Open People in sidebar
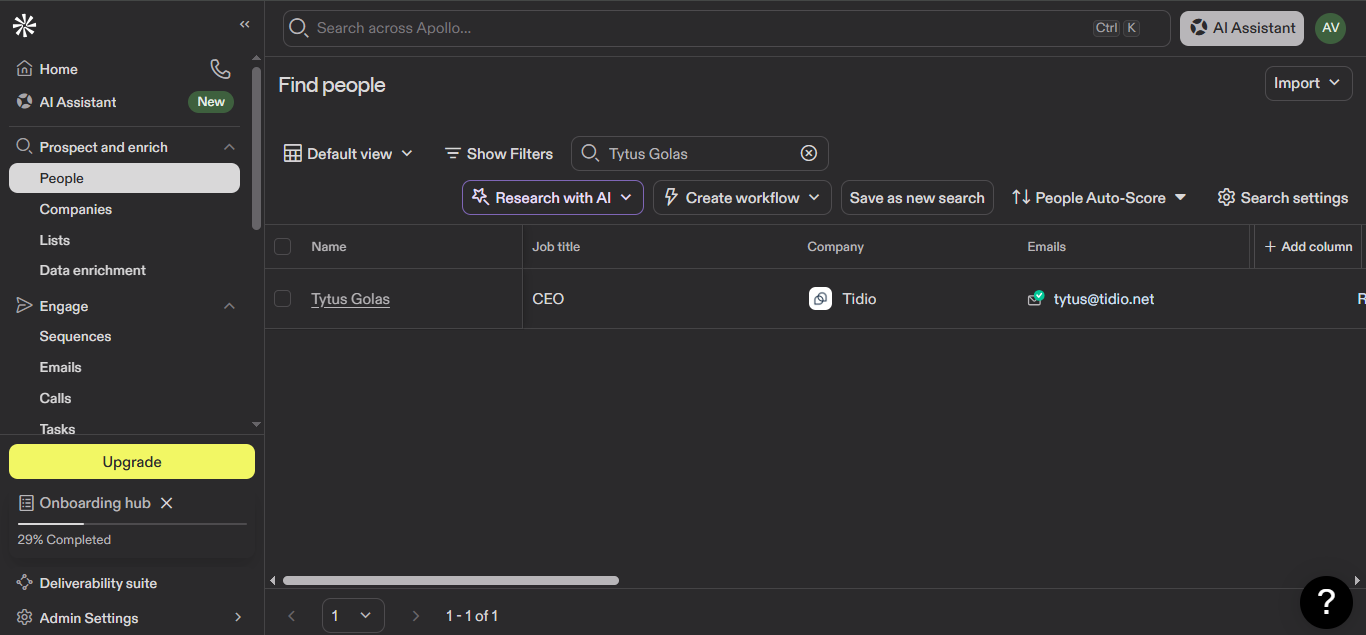Viewport: 1366px width, 635px height. [124, 178]
